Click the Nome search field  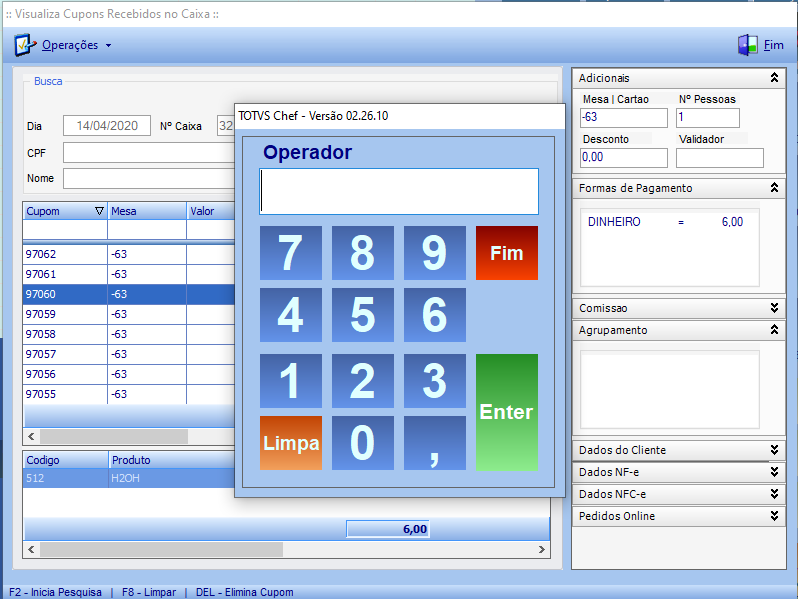149,179
